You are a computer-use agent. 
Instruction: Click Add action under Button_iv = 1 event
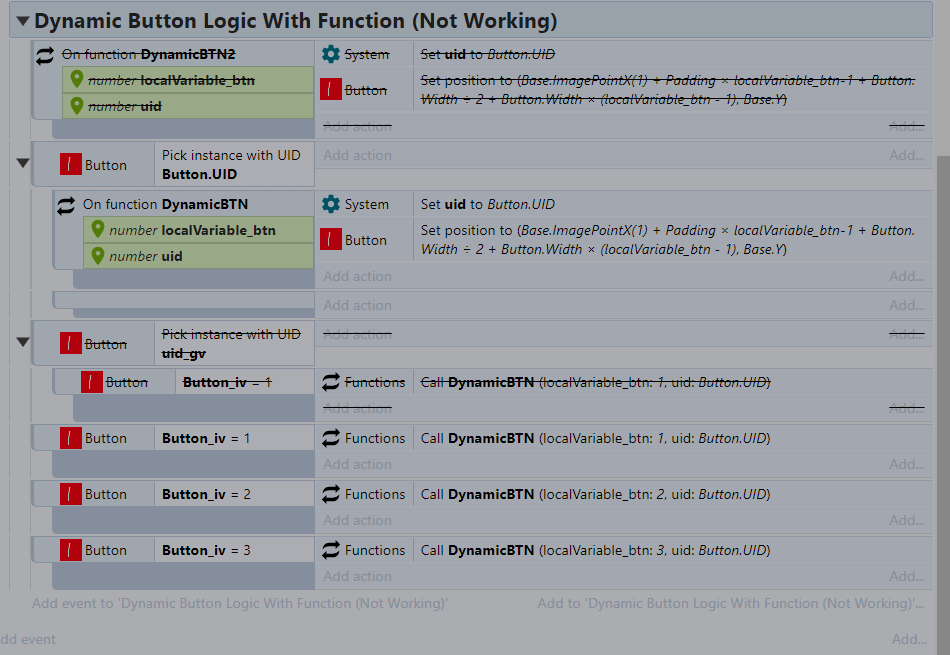click(x=357, y=465)
